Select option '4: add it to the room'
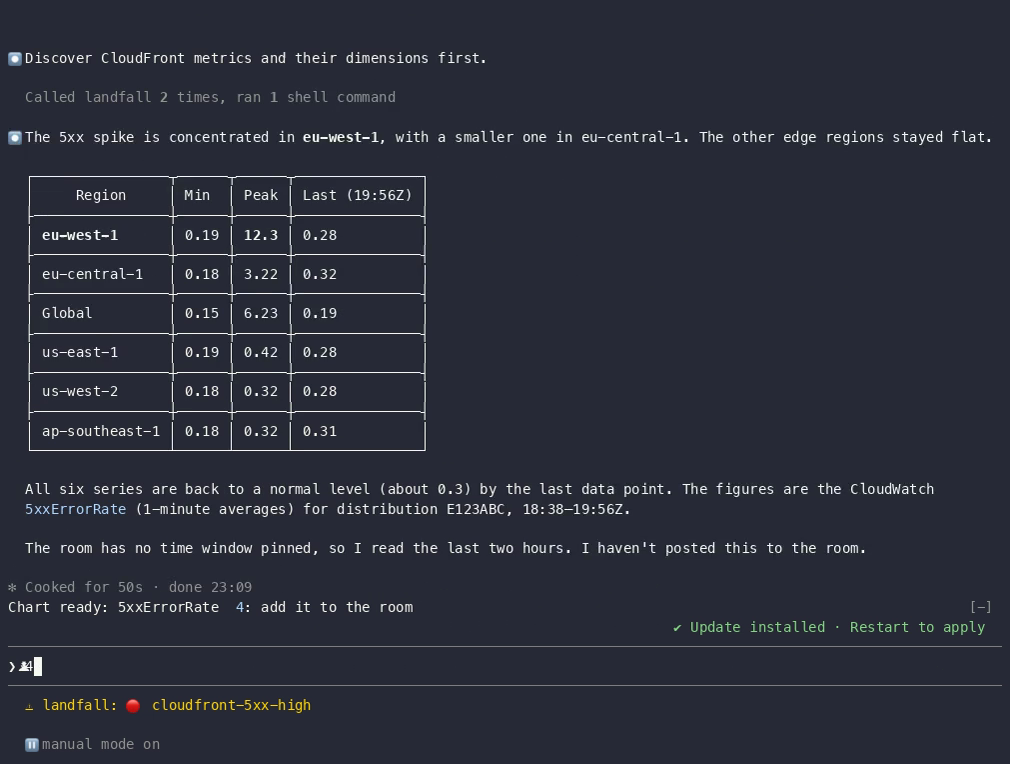 (x=324, y=607)
